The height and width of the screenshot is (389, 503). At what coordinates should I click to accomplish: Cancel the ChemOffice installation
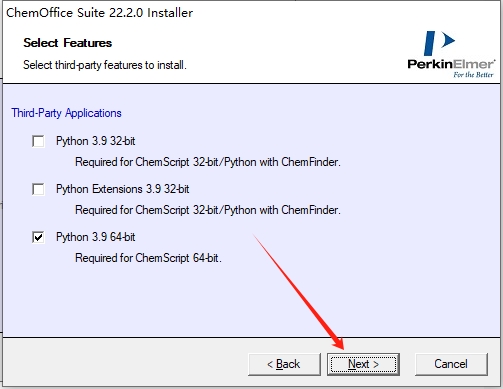(451, 364)
